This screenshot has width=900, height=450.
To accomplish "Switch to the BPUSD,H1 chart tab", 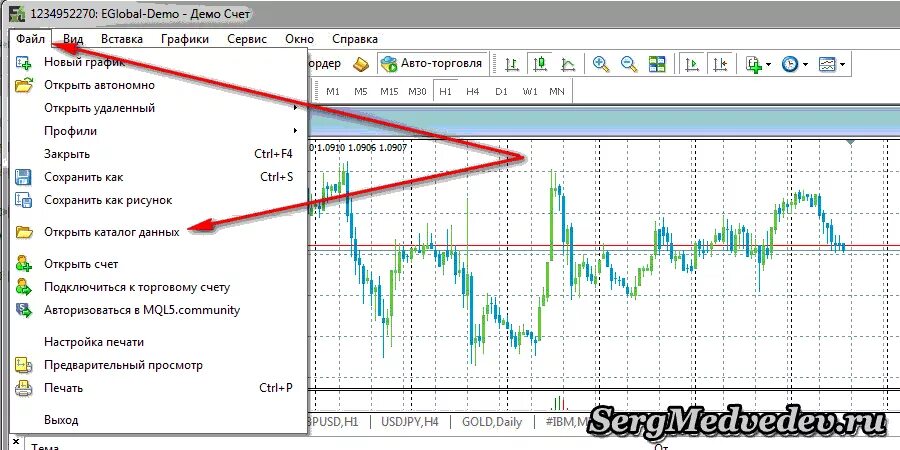I will (334, 422).
